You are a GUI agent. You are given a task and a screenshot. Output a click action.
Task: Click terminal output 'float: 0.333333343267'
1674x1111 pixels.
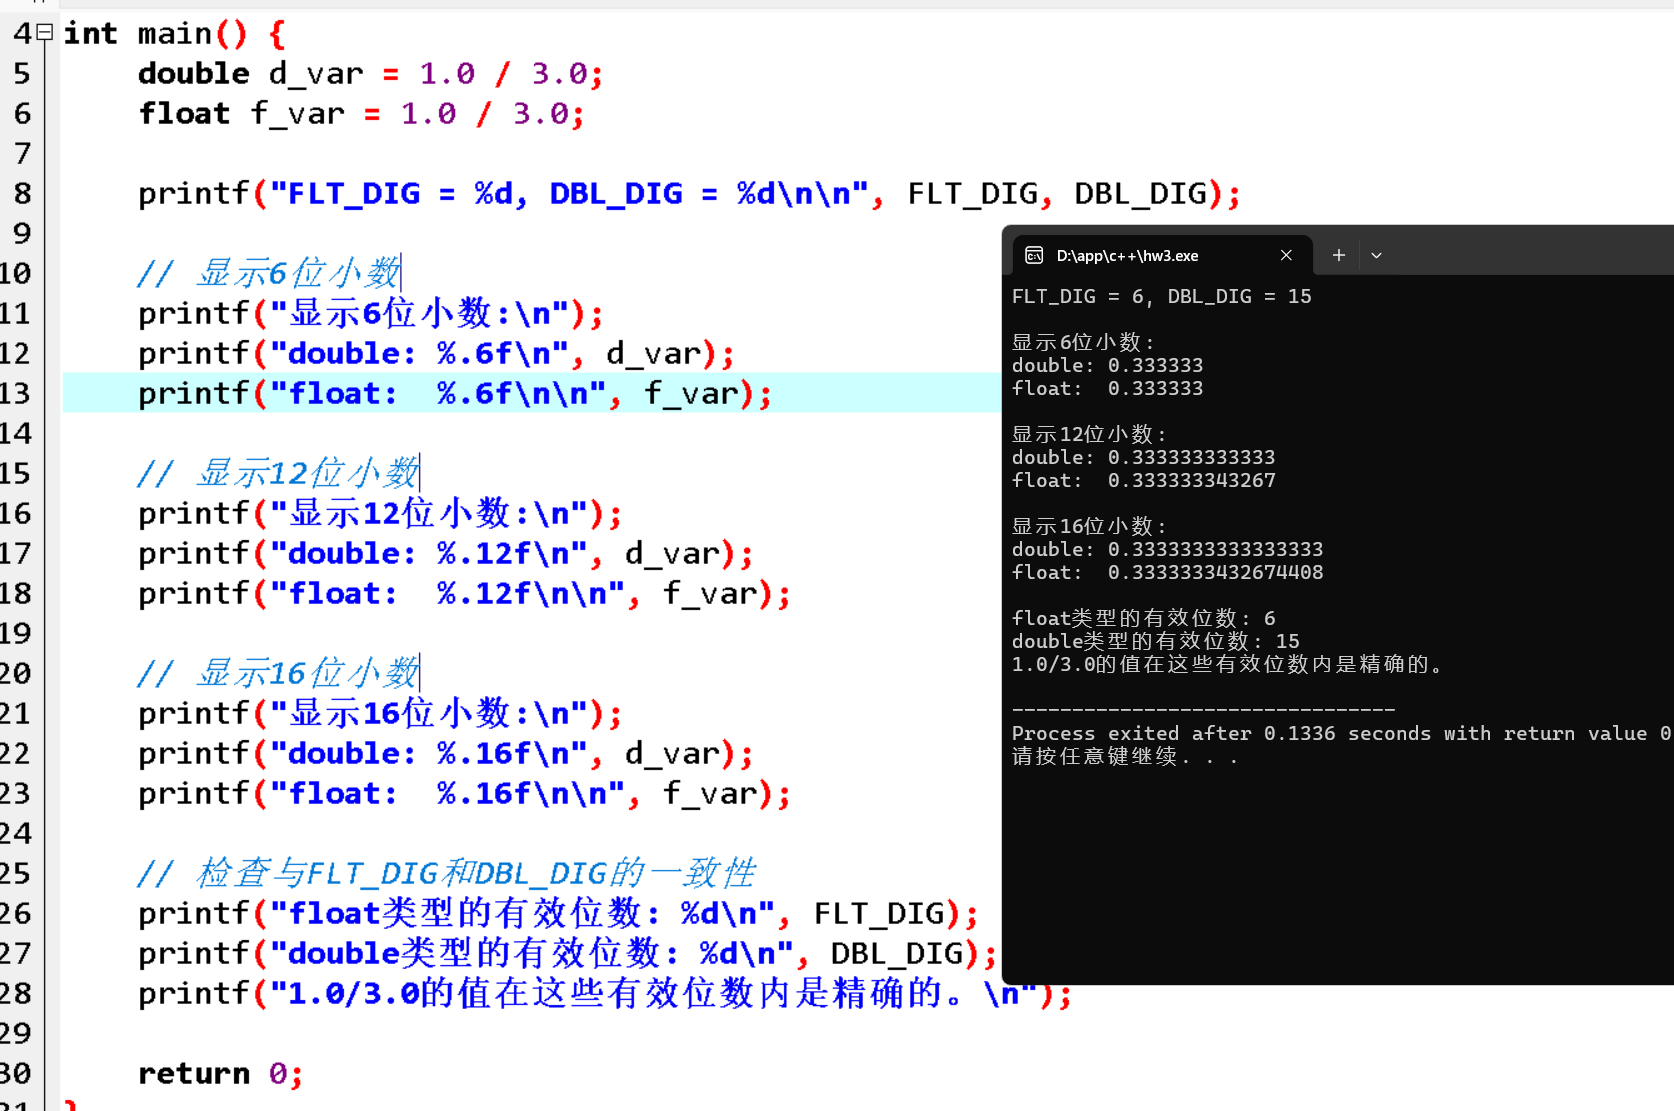[1143, 481]
